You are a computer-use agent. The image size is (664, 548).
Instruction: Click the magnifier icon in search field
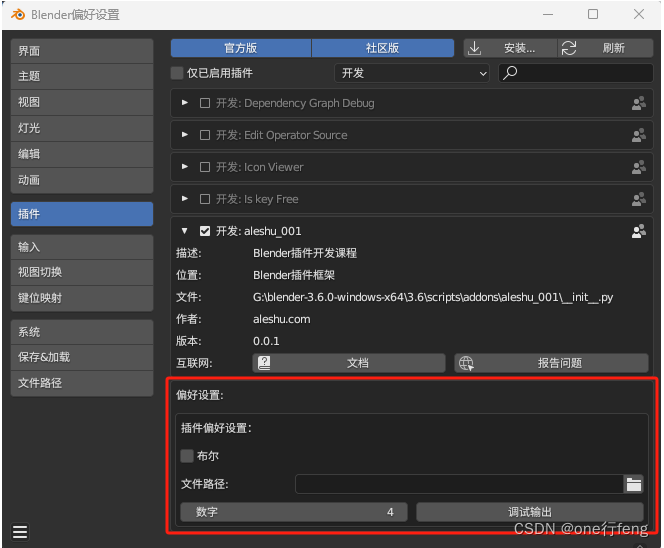pyautogui.click(x=510, y=73)
